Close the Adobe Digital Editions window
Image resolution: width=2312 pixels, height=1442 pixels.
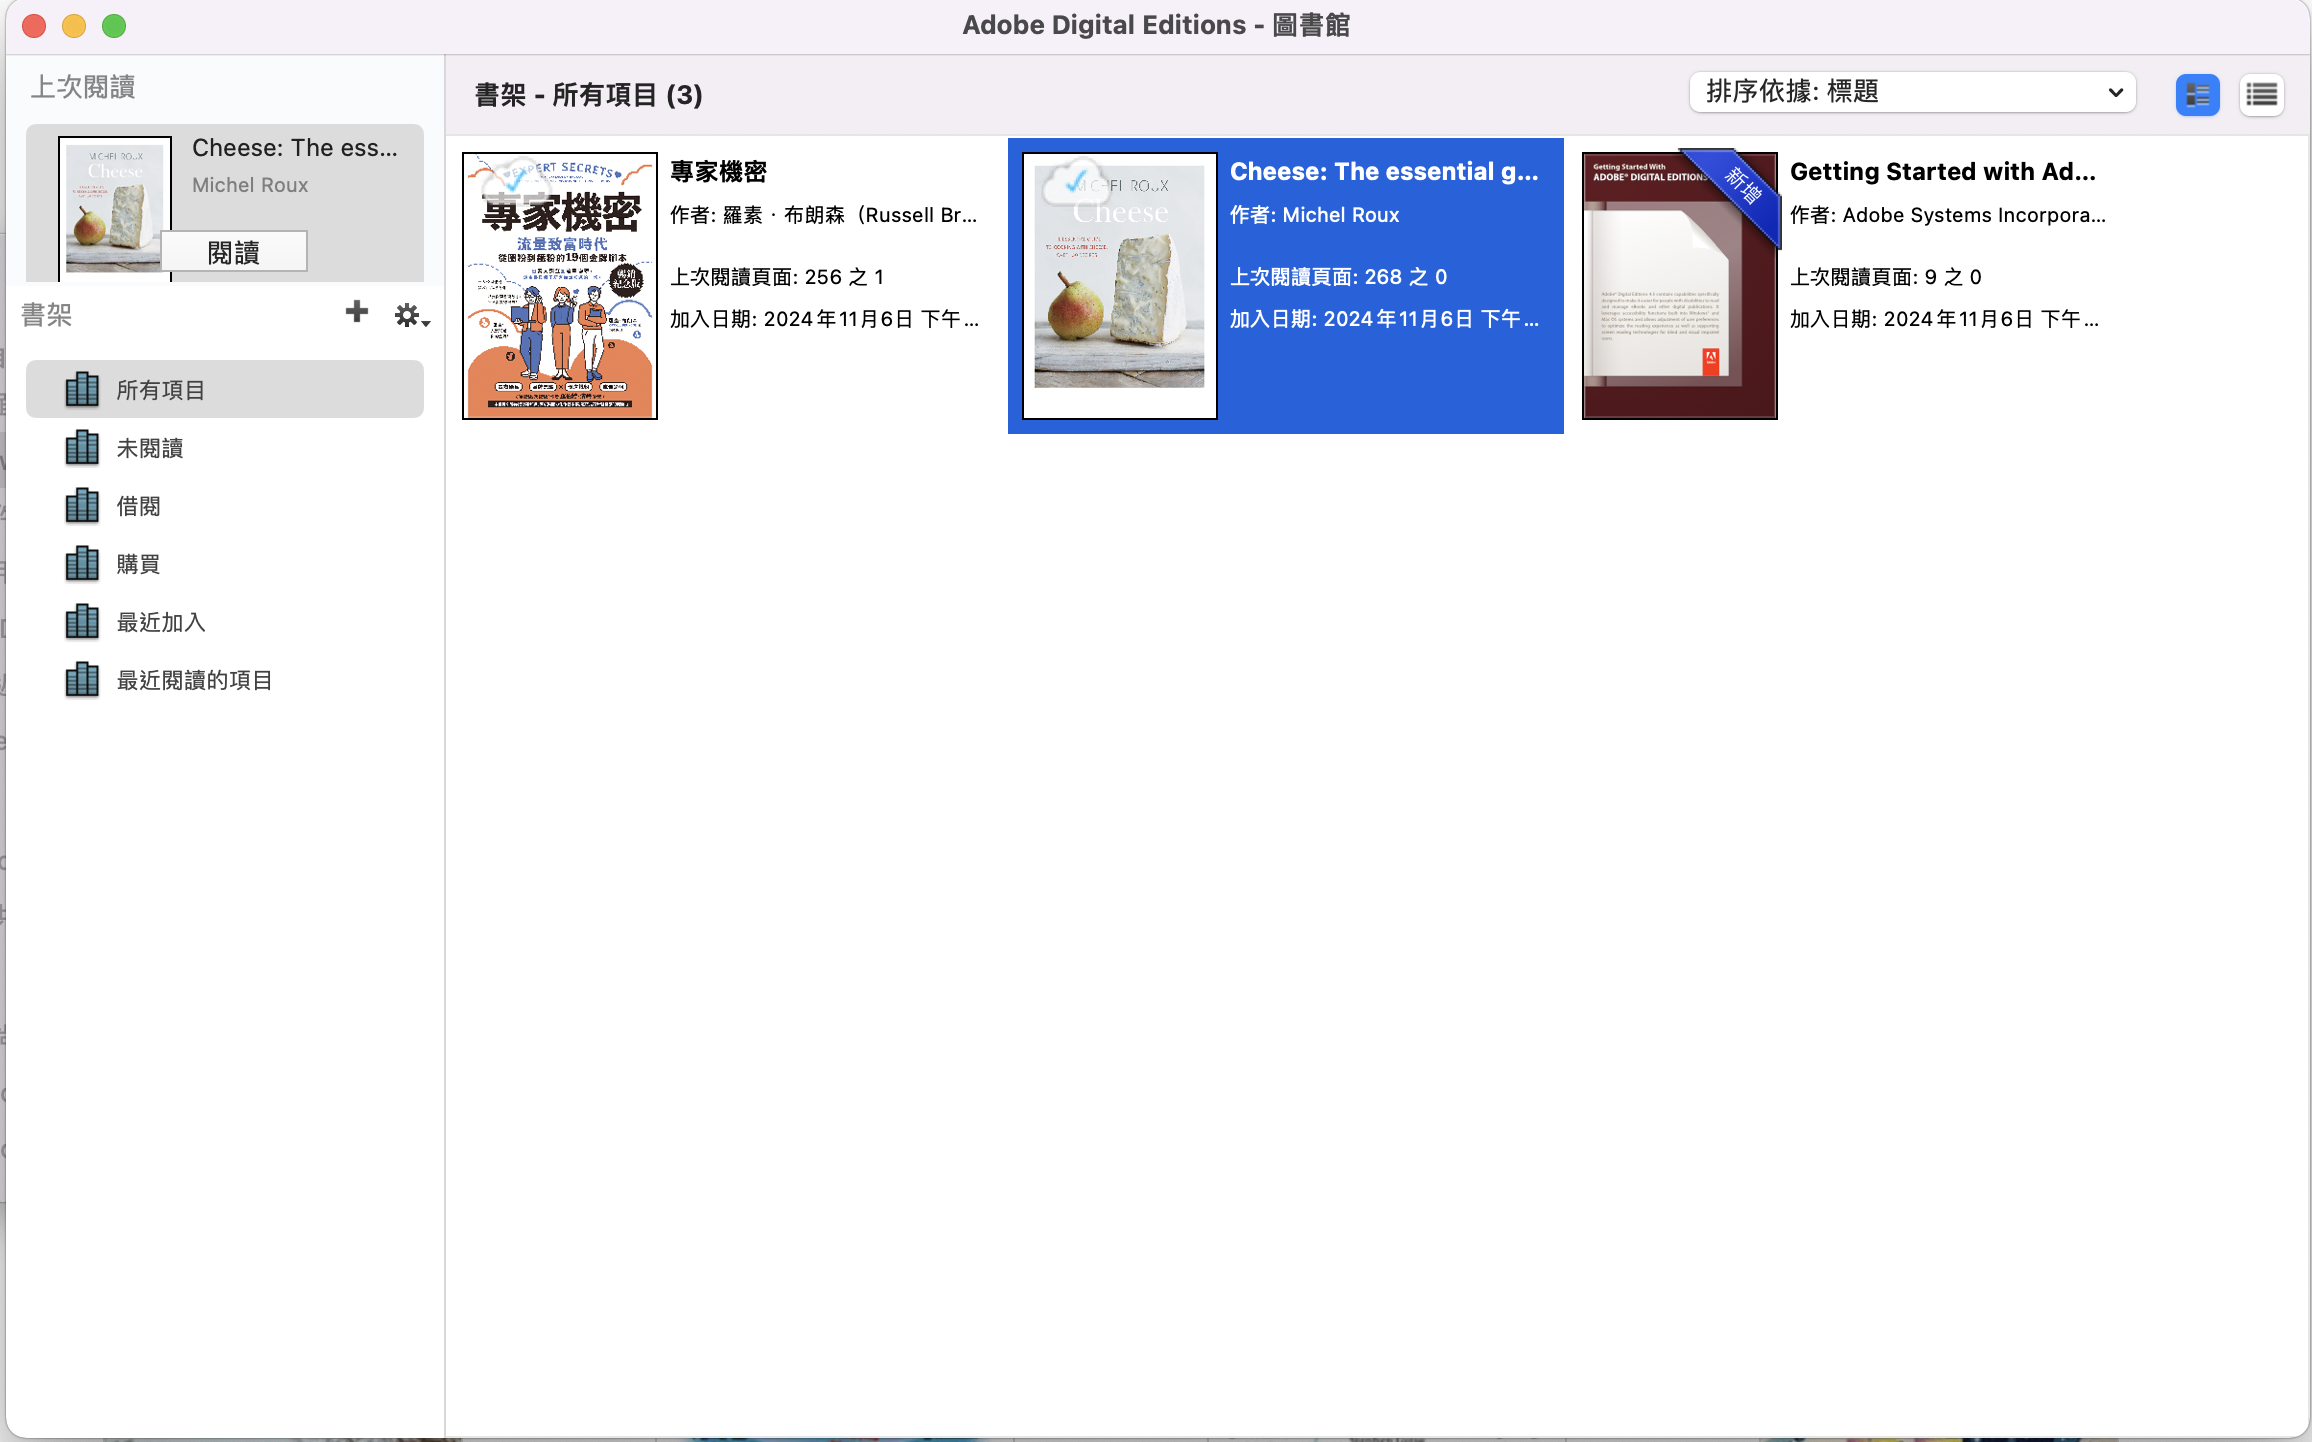pyautogui.click(x=35, y=26)
